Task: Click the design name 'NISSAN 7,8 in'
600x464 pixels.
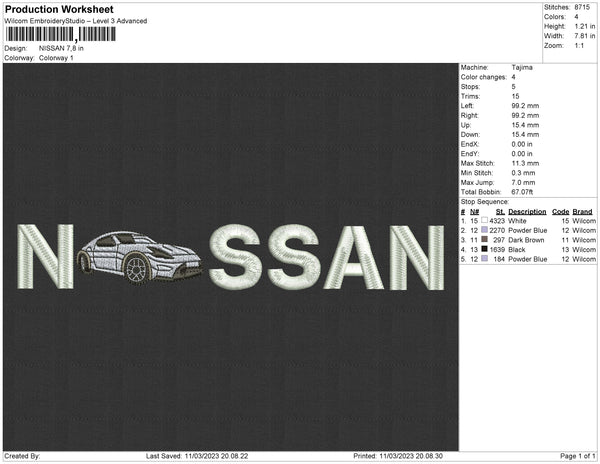Action: [x=61, y=48]
